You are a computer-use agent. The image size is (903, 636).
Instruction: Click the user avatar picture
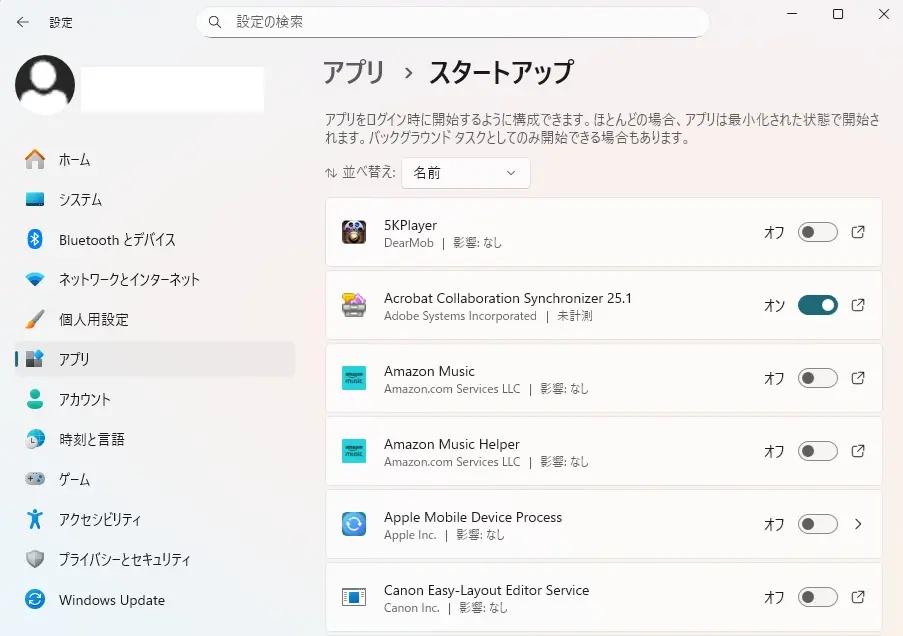[x=44, y=88]
